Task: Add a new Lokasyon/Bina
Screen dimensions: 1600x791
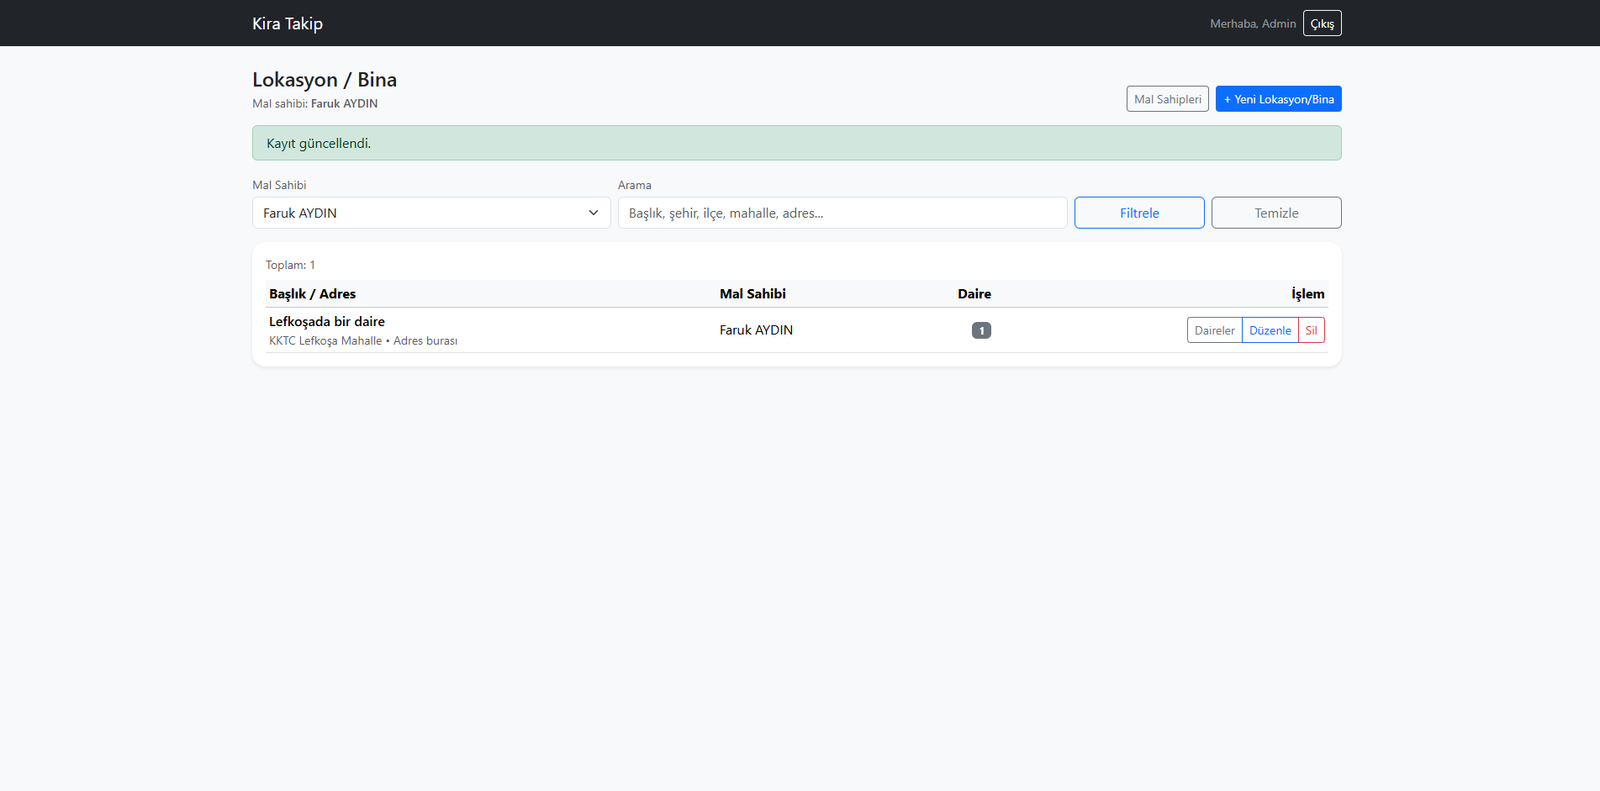Action: point(1278,99)
